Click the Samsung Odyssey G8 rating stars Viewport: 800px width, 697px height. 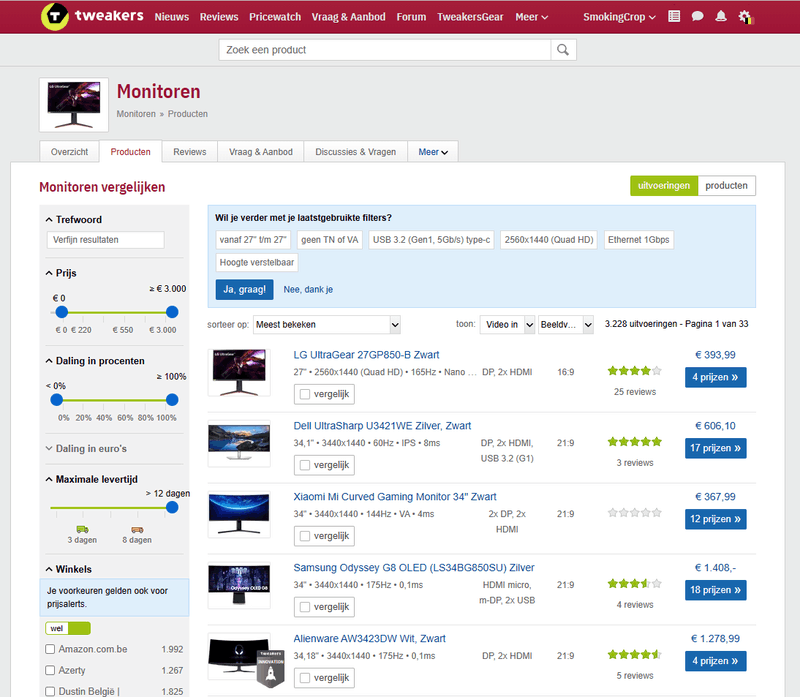click(635, 584)
